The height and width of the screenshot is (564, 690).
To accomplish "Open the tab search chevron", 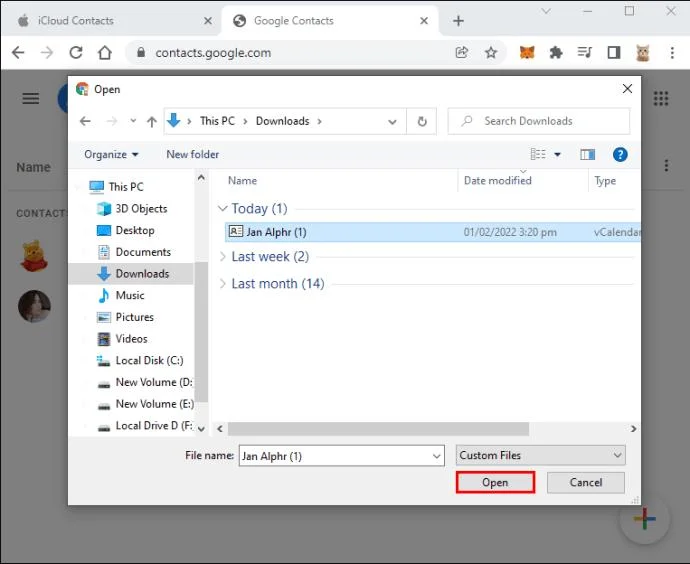I will tap(546, 11).
